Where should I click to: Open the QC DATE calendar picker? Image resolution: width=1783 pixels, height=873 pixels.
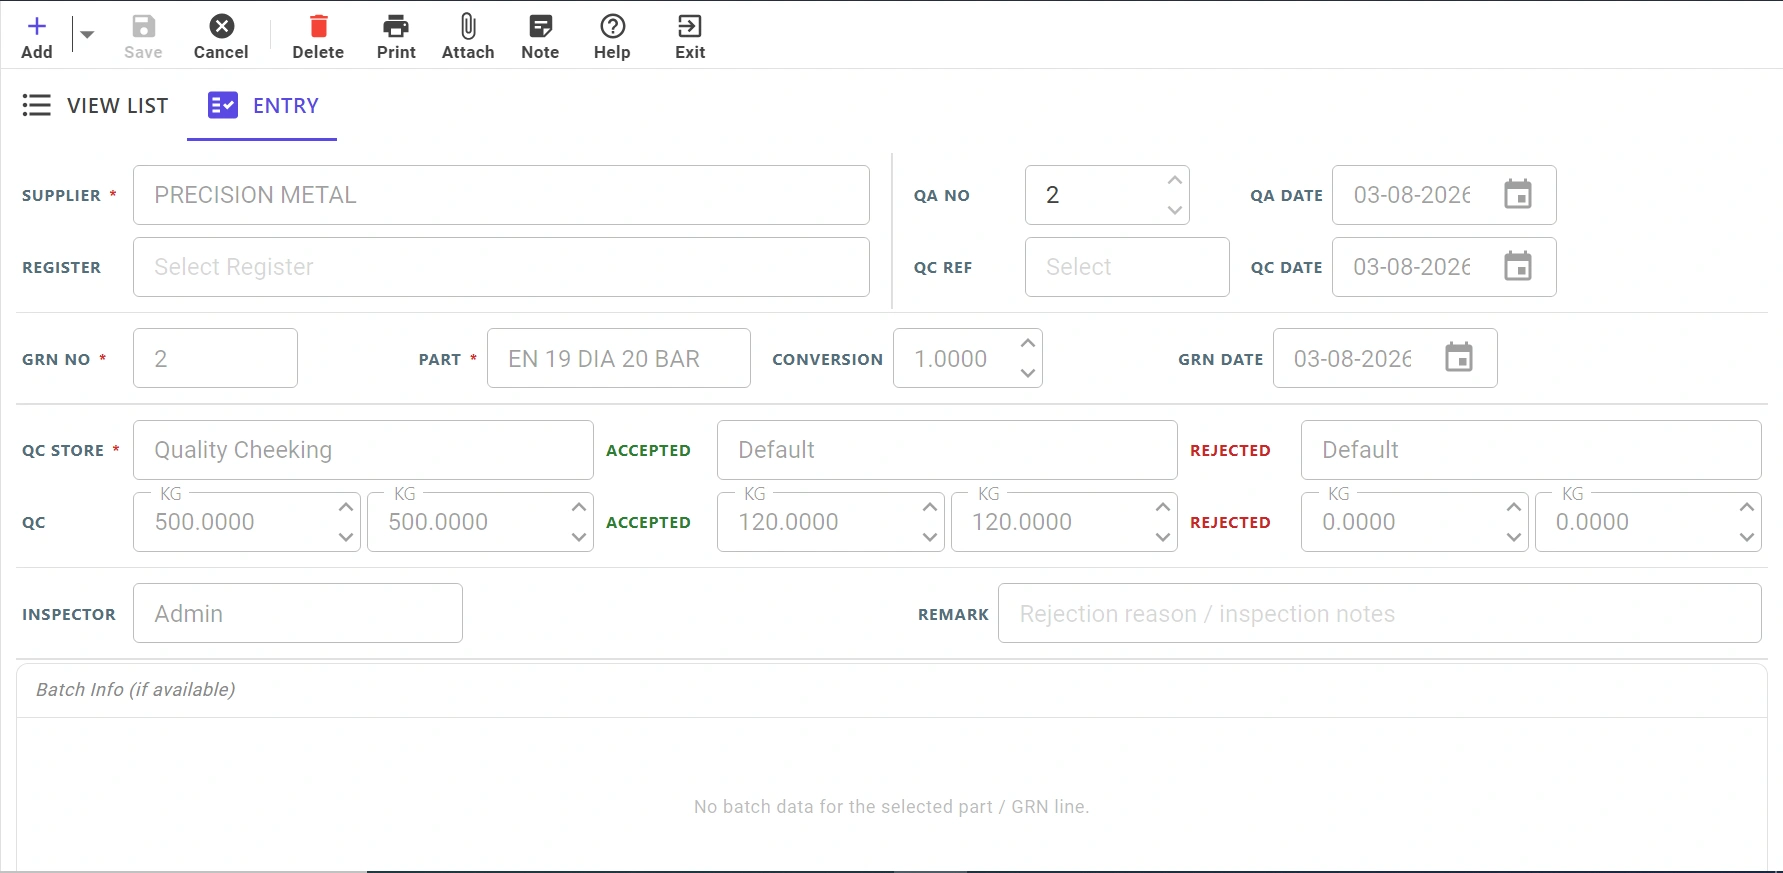point(1518,266)
